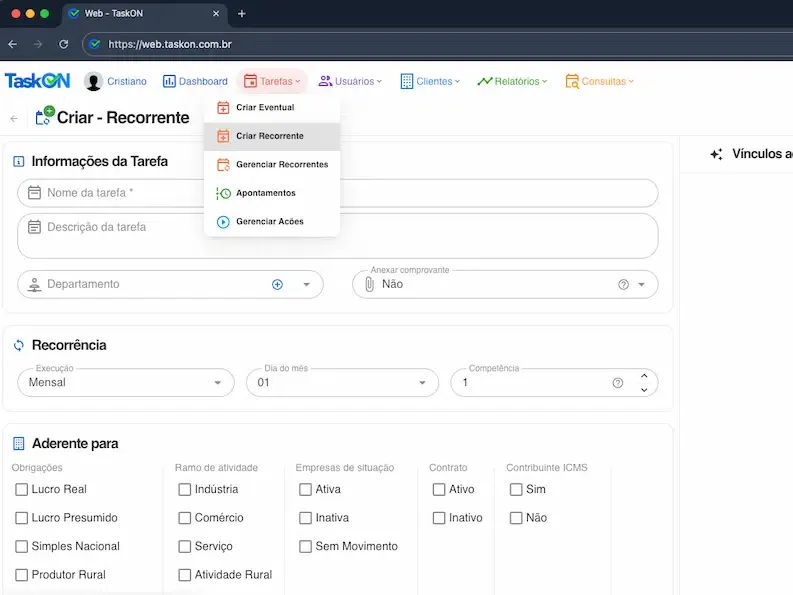
Task: Click the help icon in Anexar comprovante field
Action: click(x=623, y=285)
